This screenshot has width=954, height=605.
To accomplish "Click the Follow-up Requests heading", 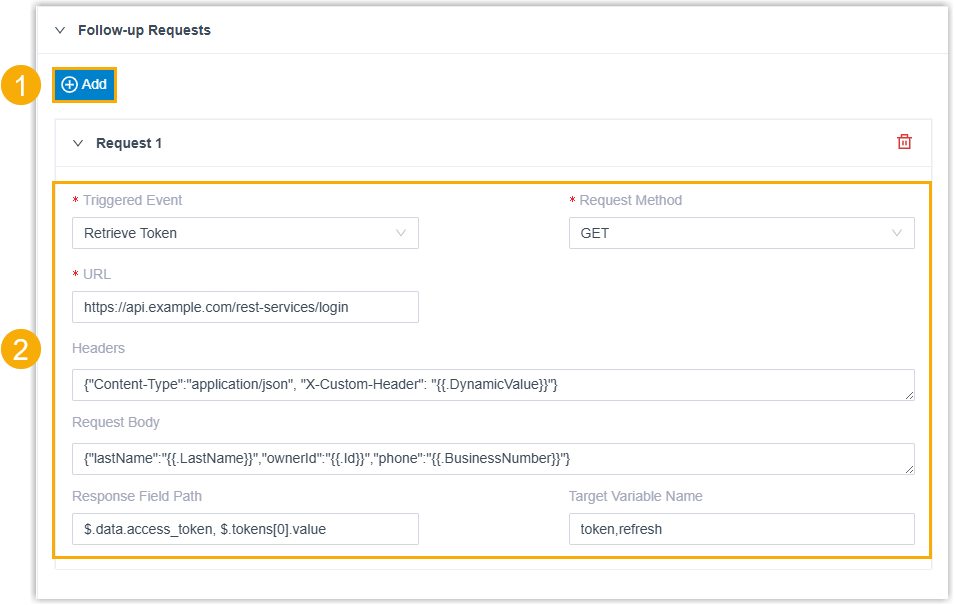I will coord(144,30).
